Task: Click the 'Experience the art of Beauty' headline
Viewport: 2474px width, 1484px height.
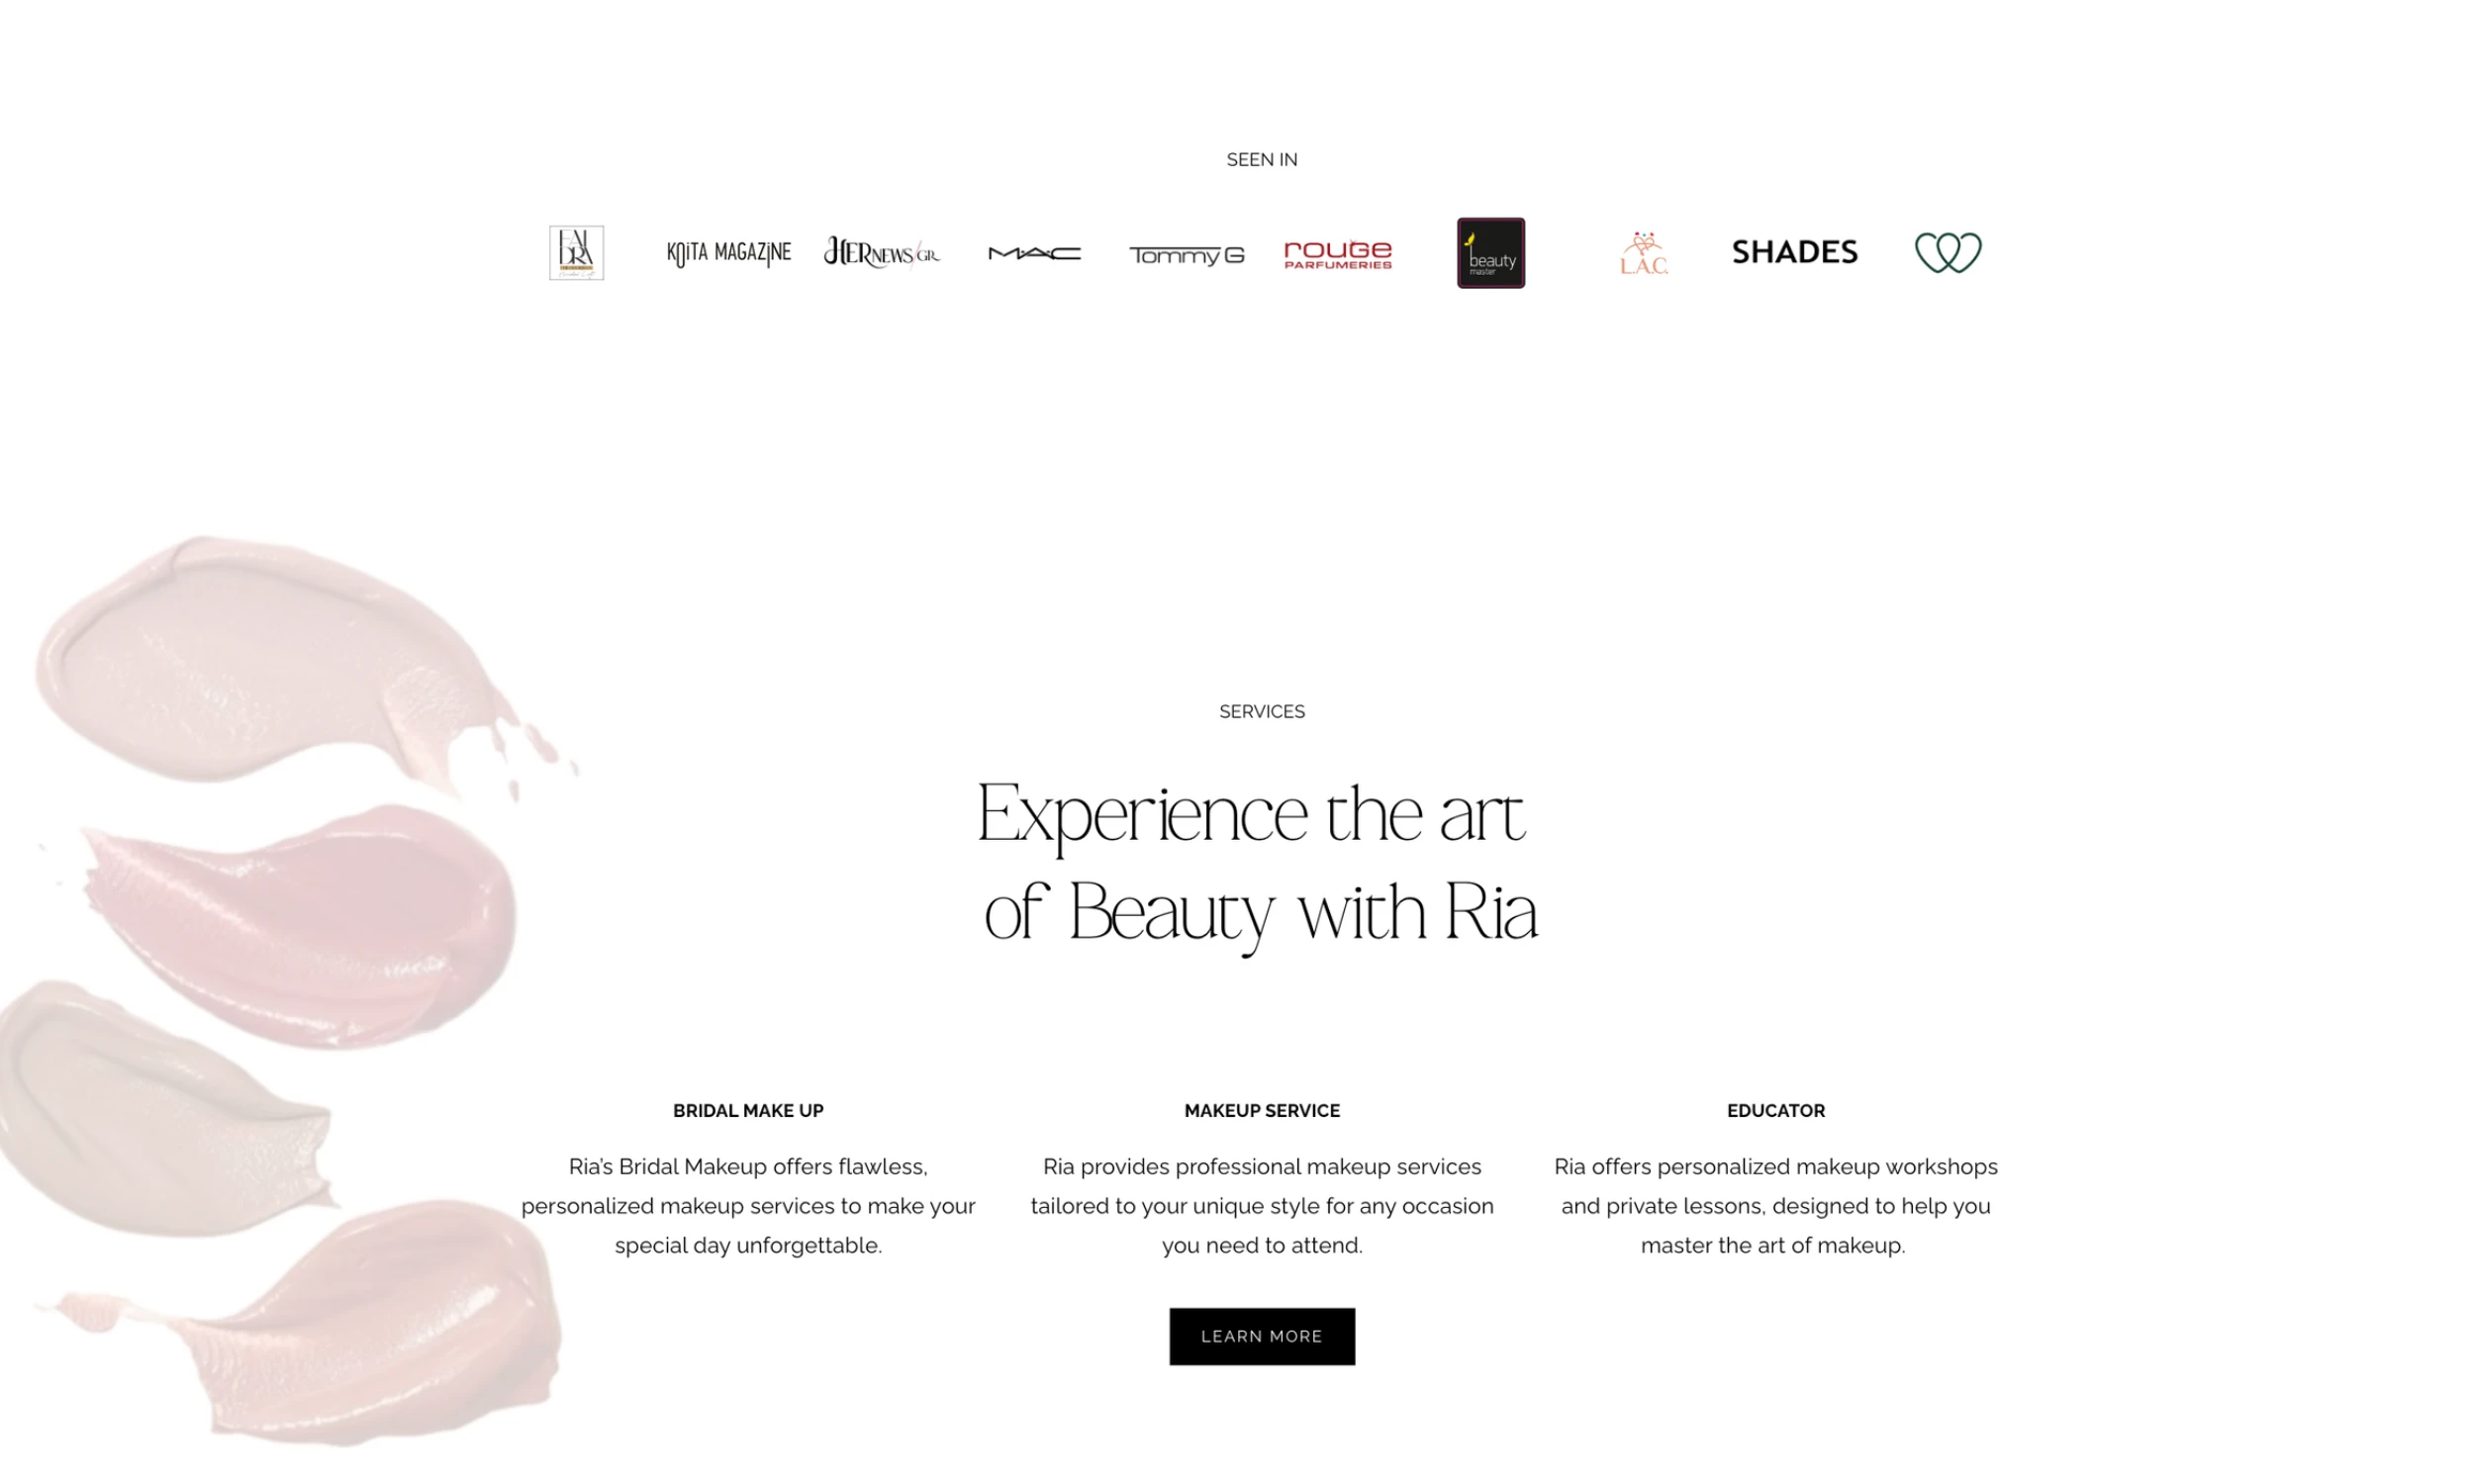Action: [1260, 864]
